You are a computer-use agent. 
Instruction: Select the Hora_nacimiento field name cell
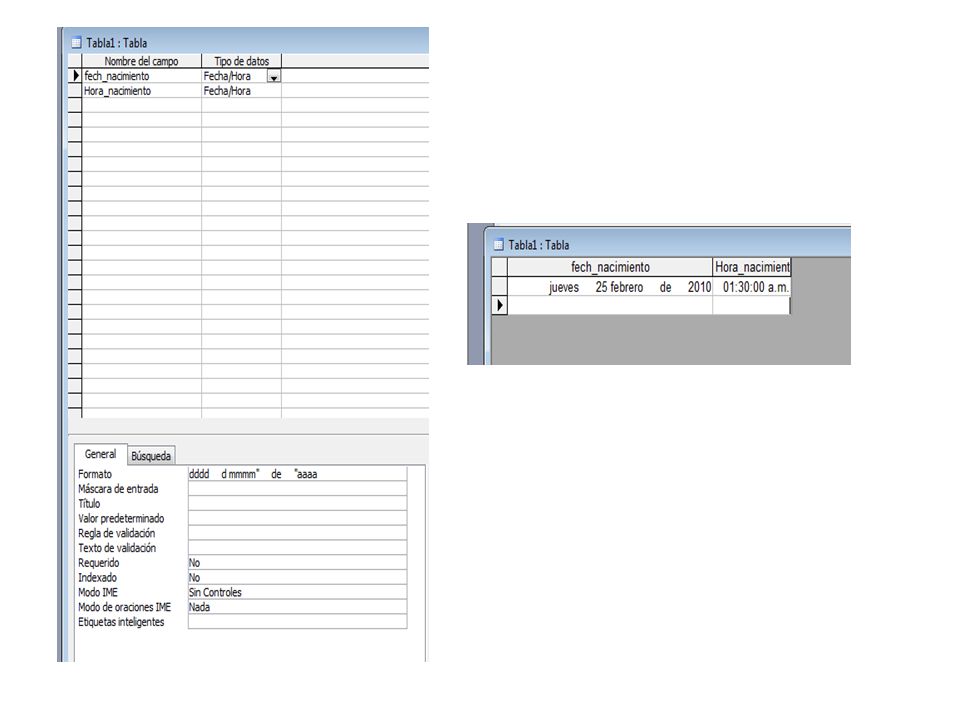pyautogui.click(x=141, y=91)
